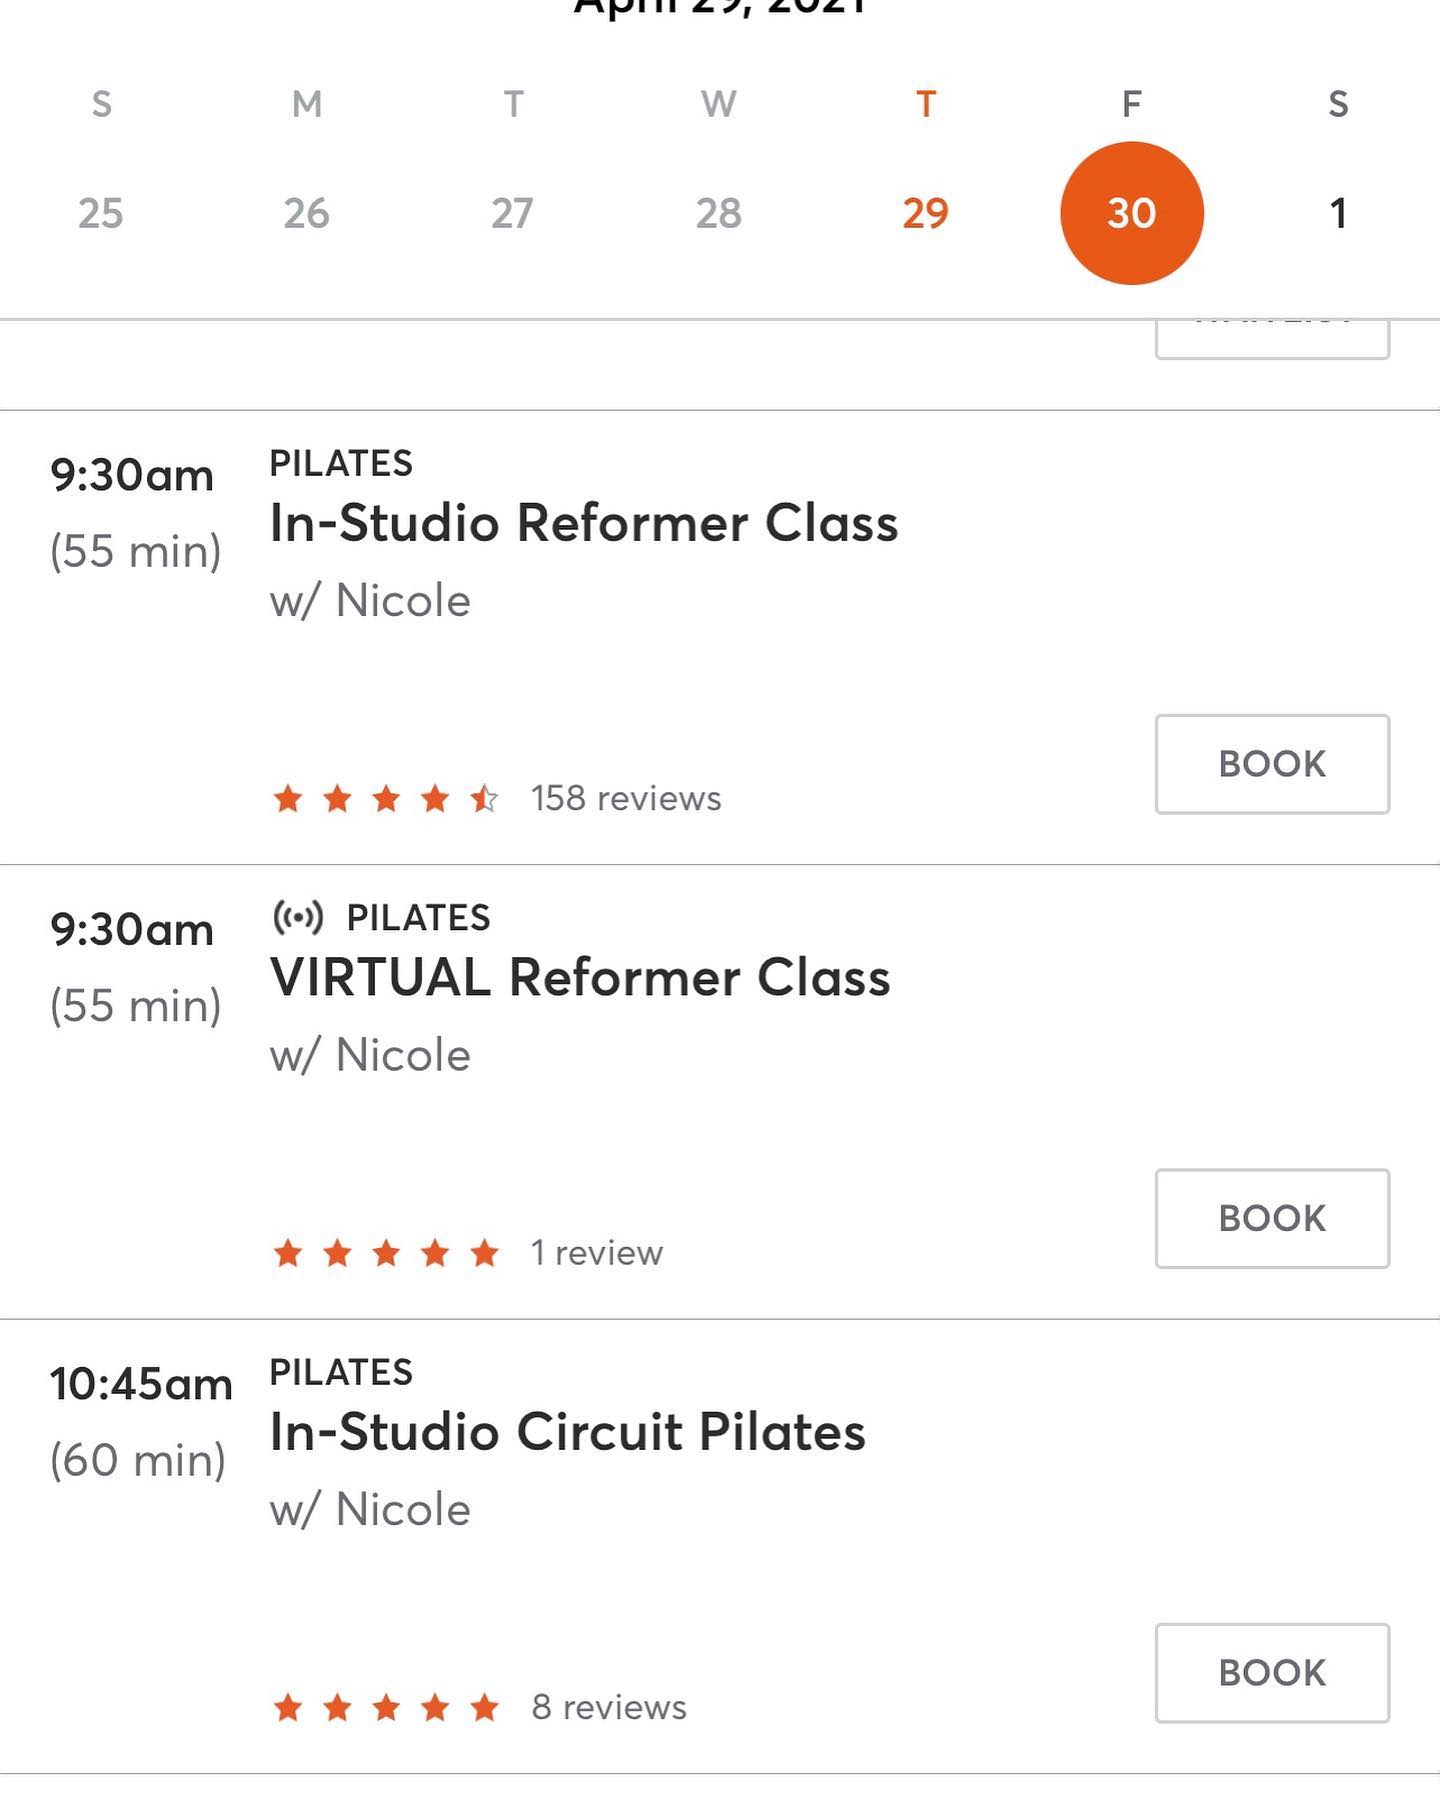1440x1800 pixels.
Task: Click the five-star rating for In-Studio Circuit Pilates
Action: 385,1707
